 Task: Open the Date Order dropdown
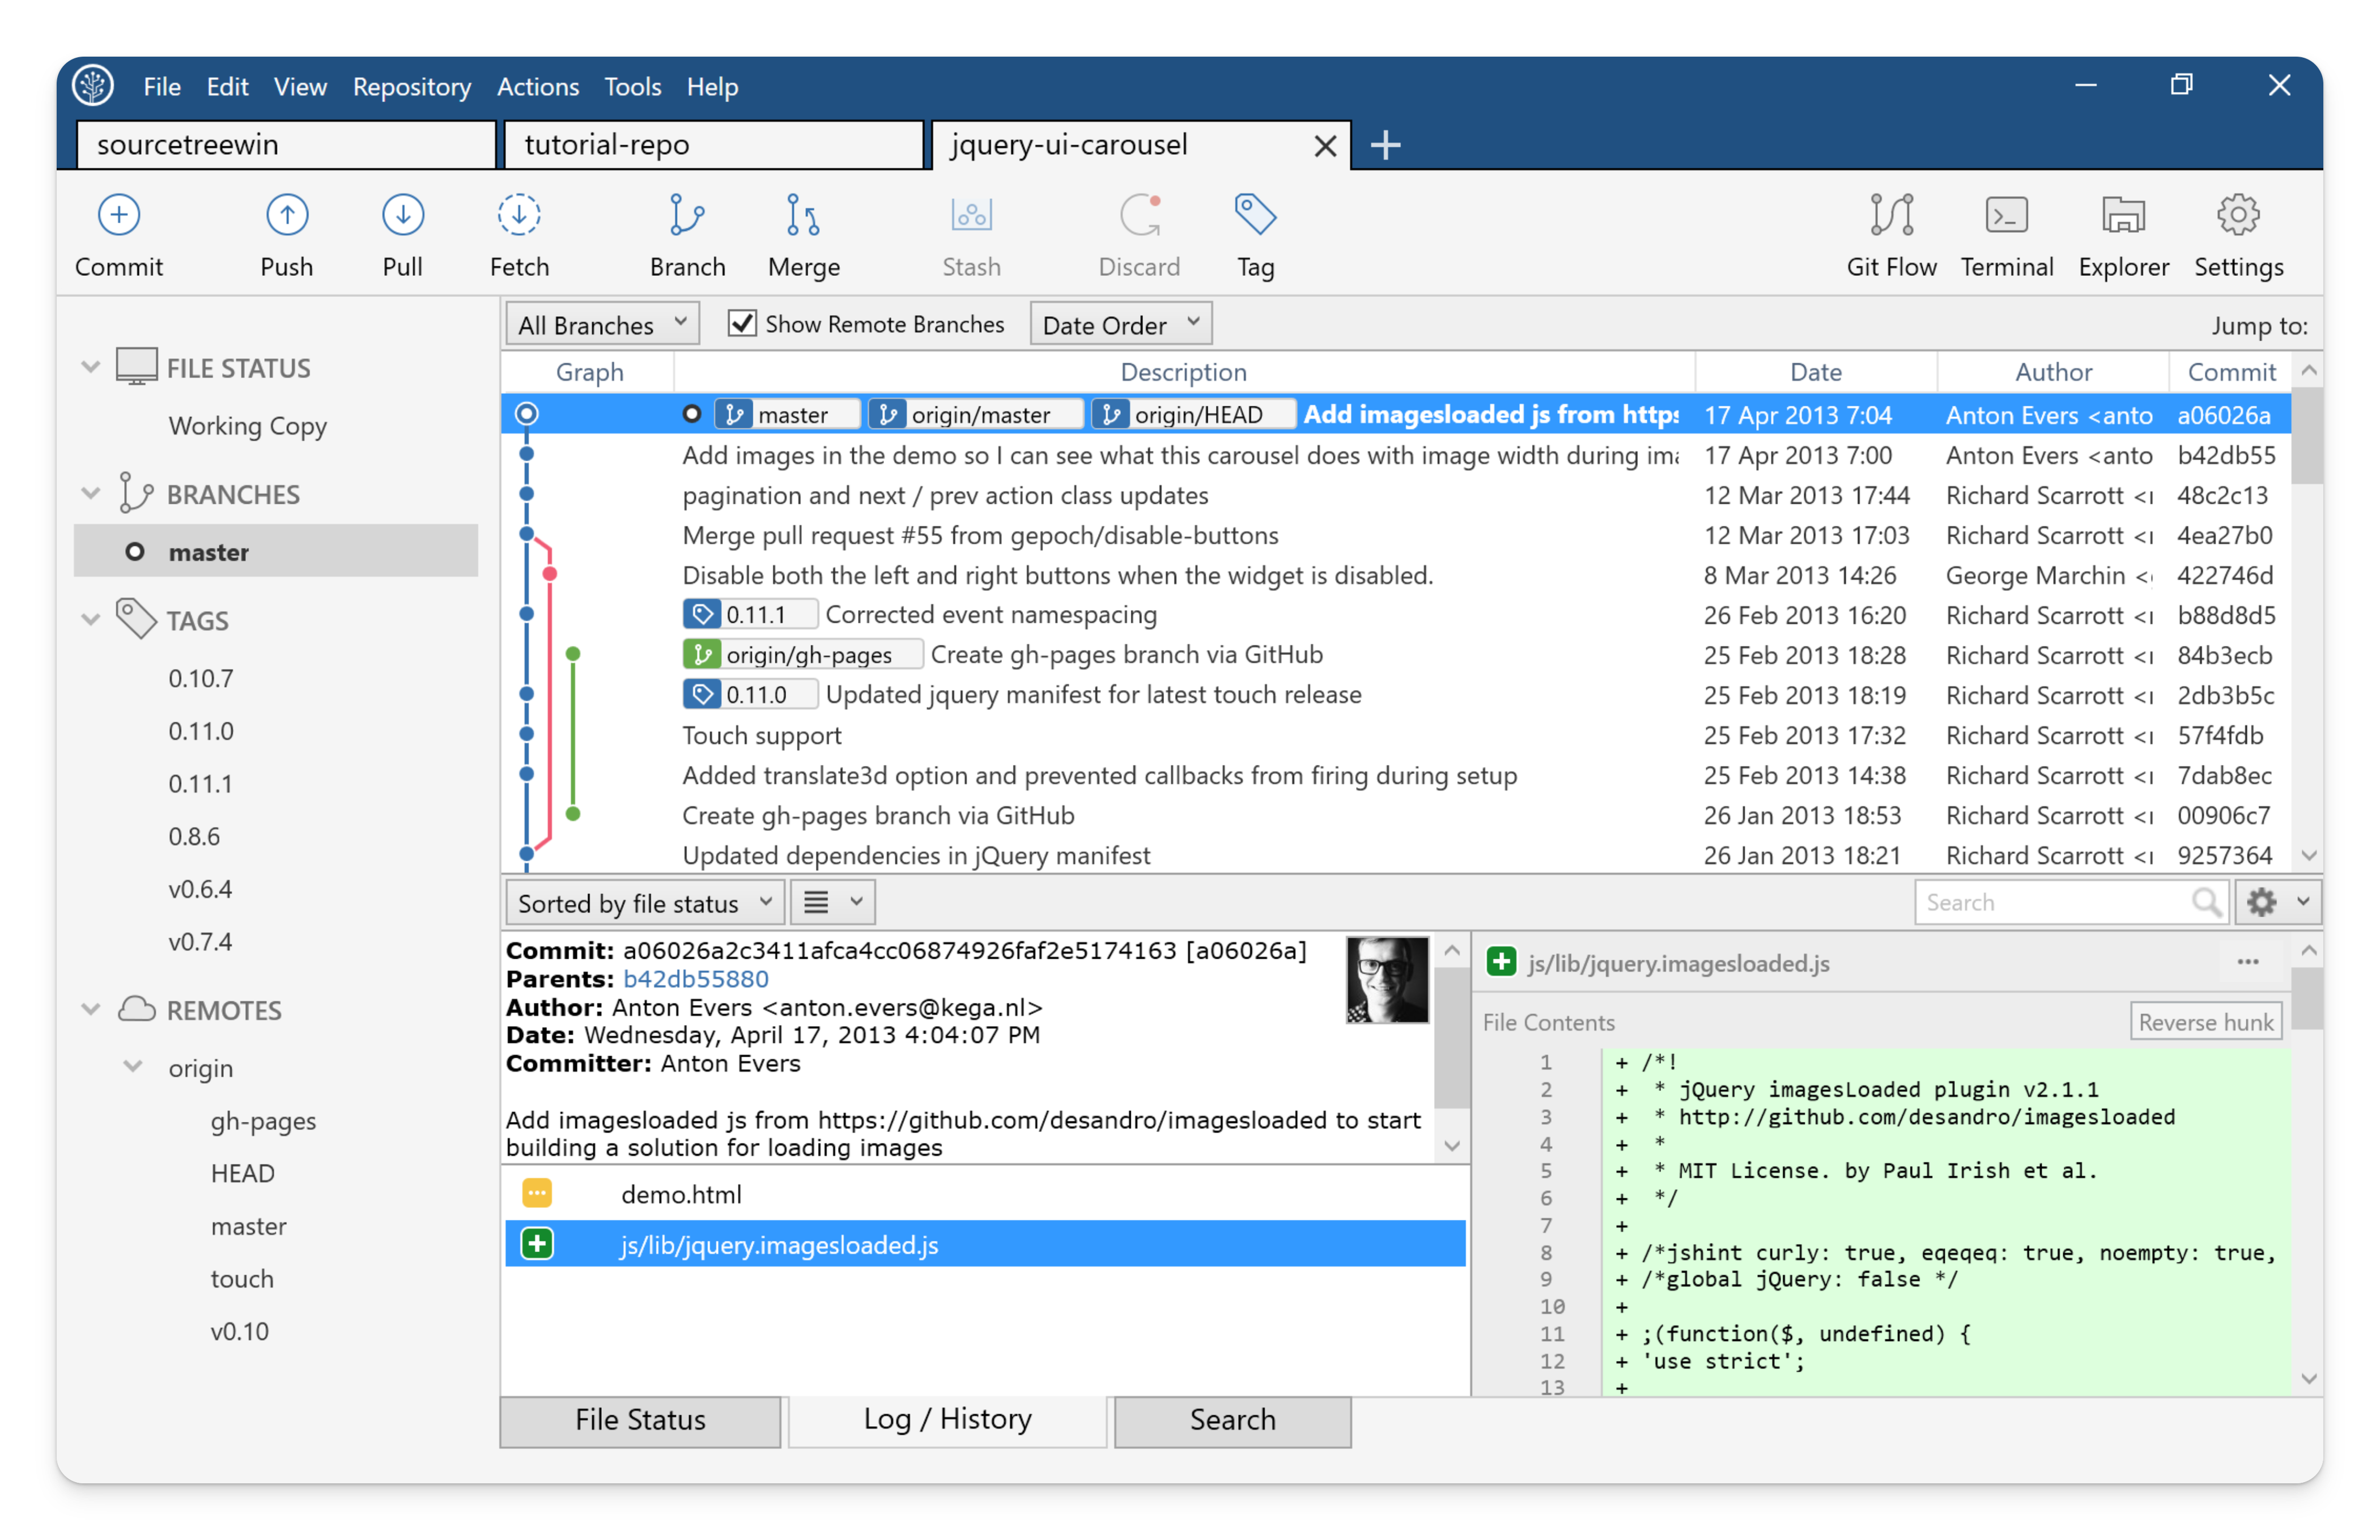point(1120,323)
